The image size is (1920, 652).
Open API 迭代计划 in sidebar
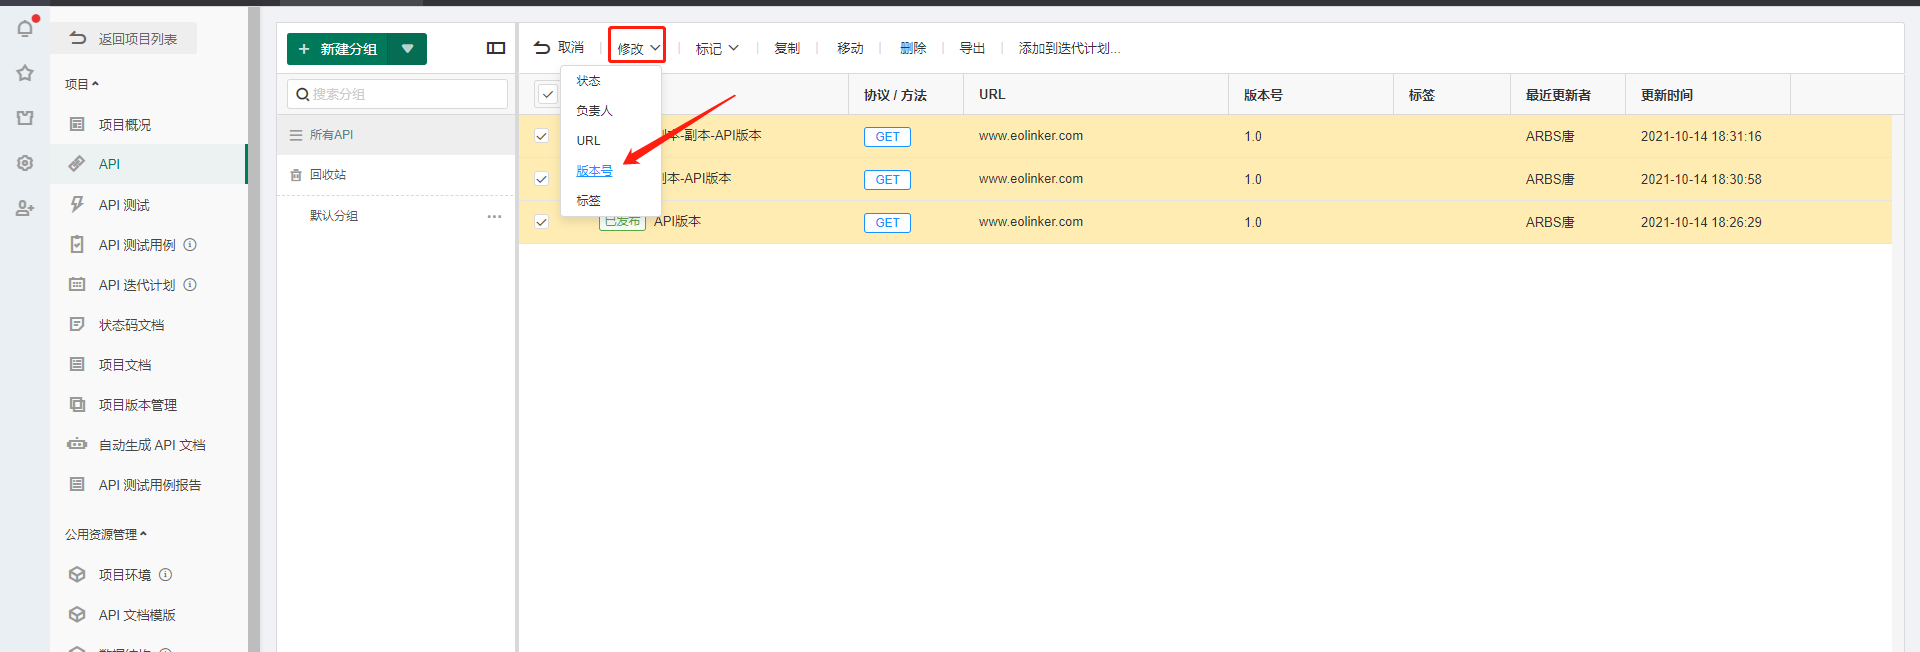(137, 285)
